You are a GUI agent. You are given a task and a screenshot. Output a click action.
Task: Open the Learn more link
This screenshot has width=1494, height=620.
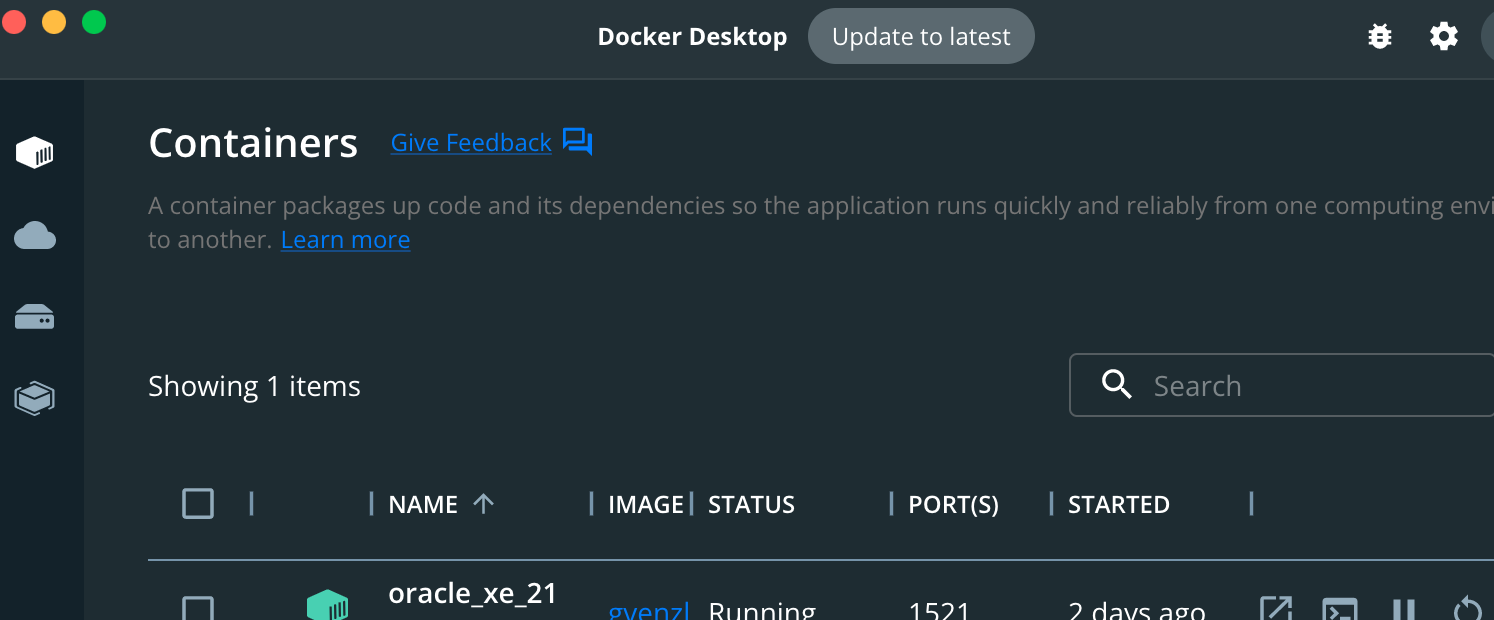point(345,240)
